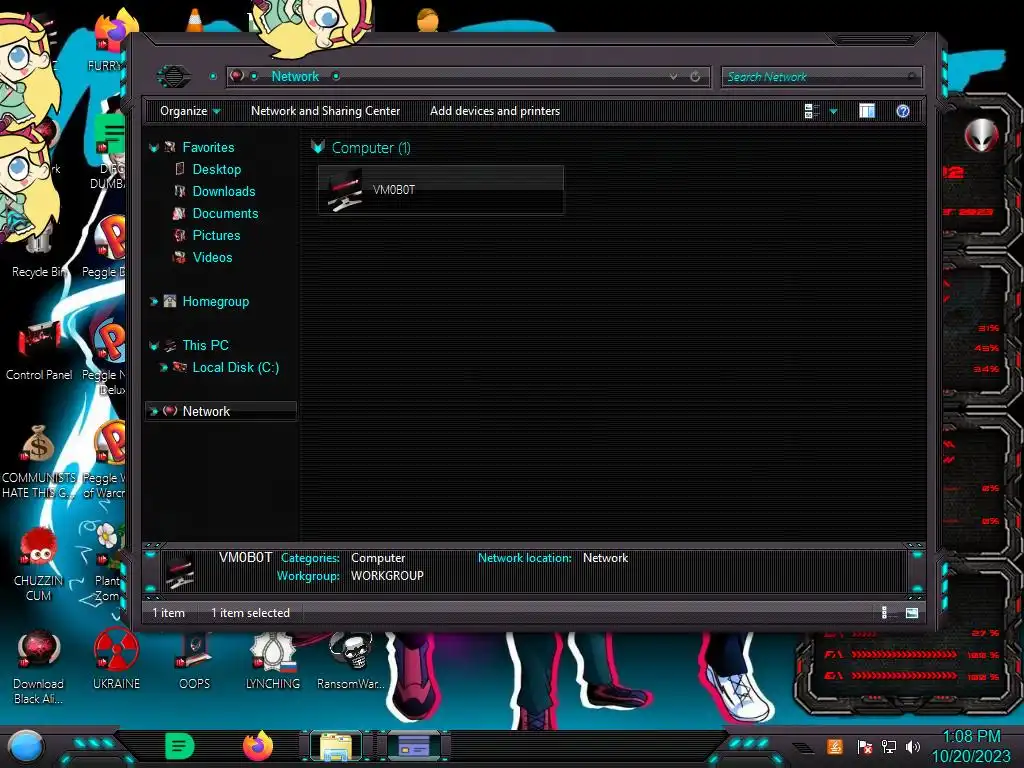The width and height of the screenshot is (1024, 768).
Task: Click Add devices and printers
Action: click(494, 111)
